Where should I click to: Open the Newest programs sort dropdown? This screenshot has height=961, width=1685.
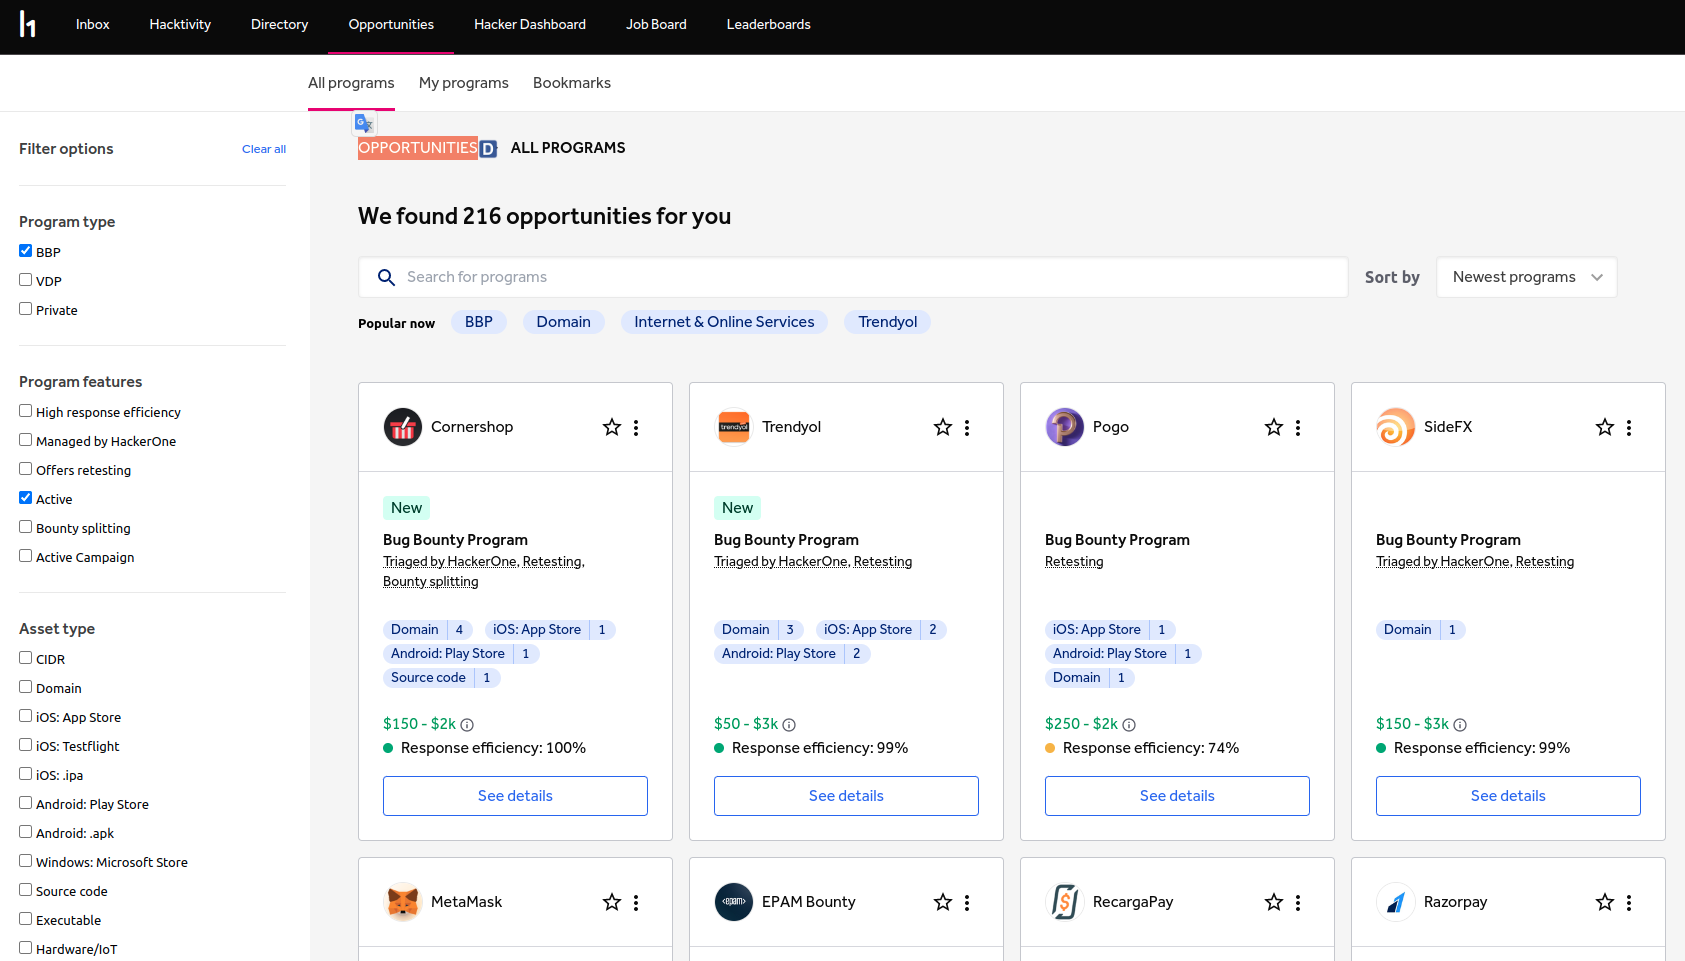click(x=1526, y=277)
